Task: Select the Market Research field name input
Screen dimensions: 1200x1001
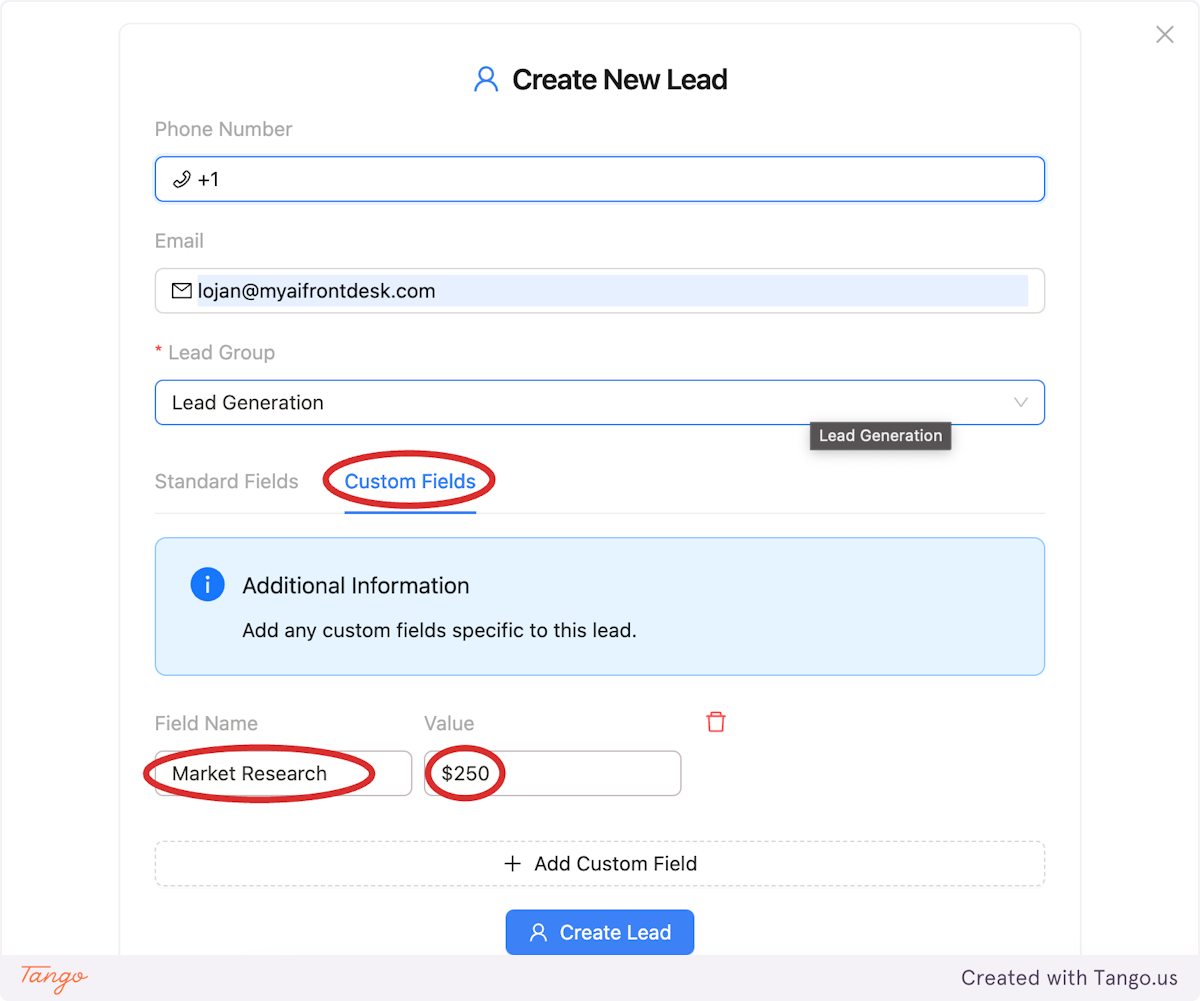Action: point(280,773)
